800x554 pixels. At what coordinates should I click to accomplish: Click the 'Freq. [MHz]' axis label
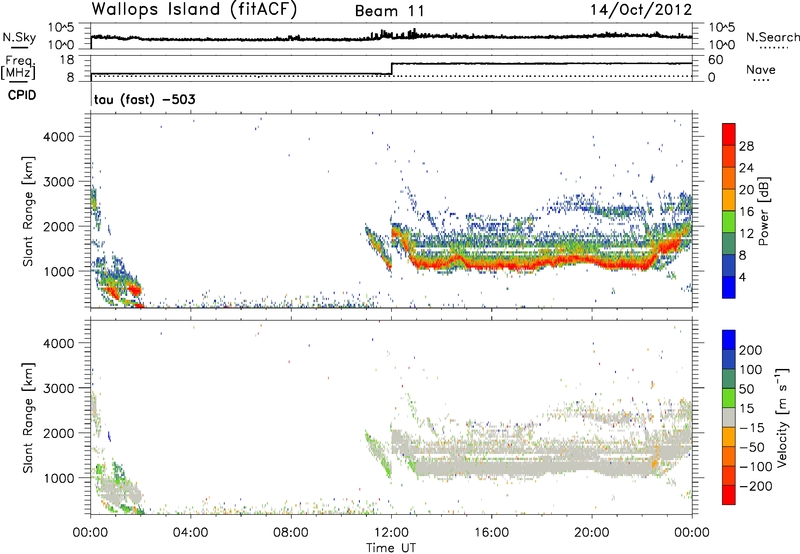[19, 67]
